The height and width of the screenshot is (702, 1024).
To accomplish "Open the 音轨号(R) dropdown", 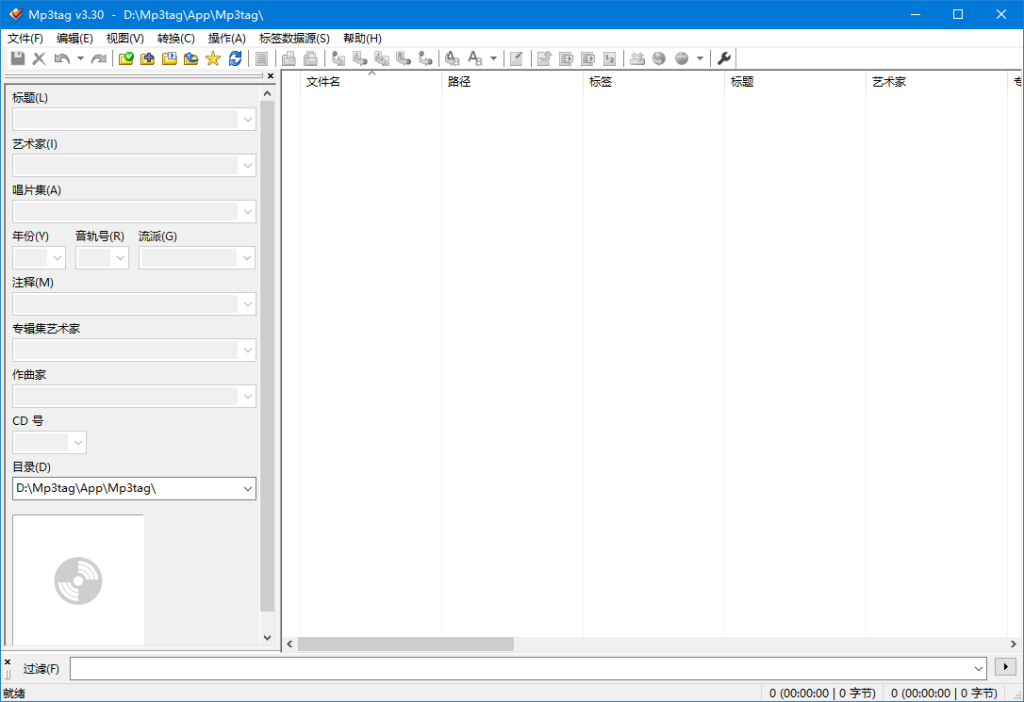I will (120, 258).
